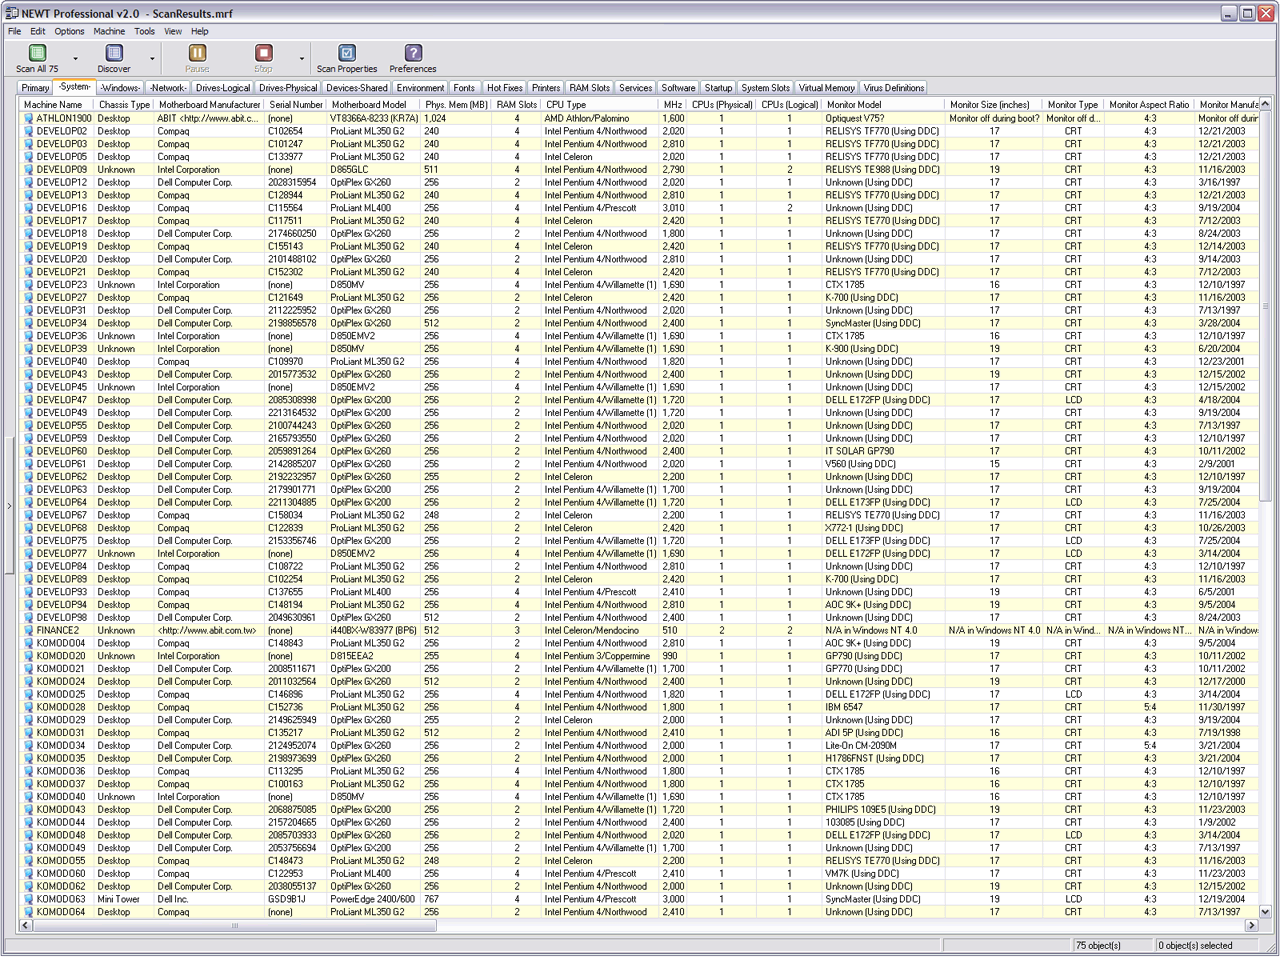This screenshot has width=1280, height=960.
Task: Switch to the Virus Definitions tab
Action: pyautogui.click(x=894, y=88)
